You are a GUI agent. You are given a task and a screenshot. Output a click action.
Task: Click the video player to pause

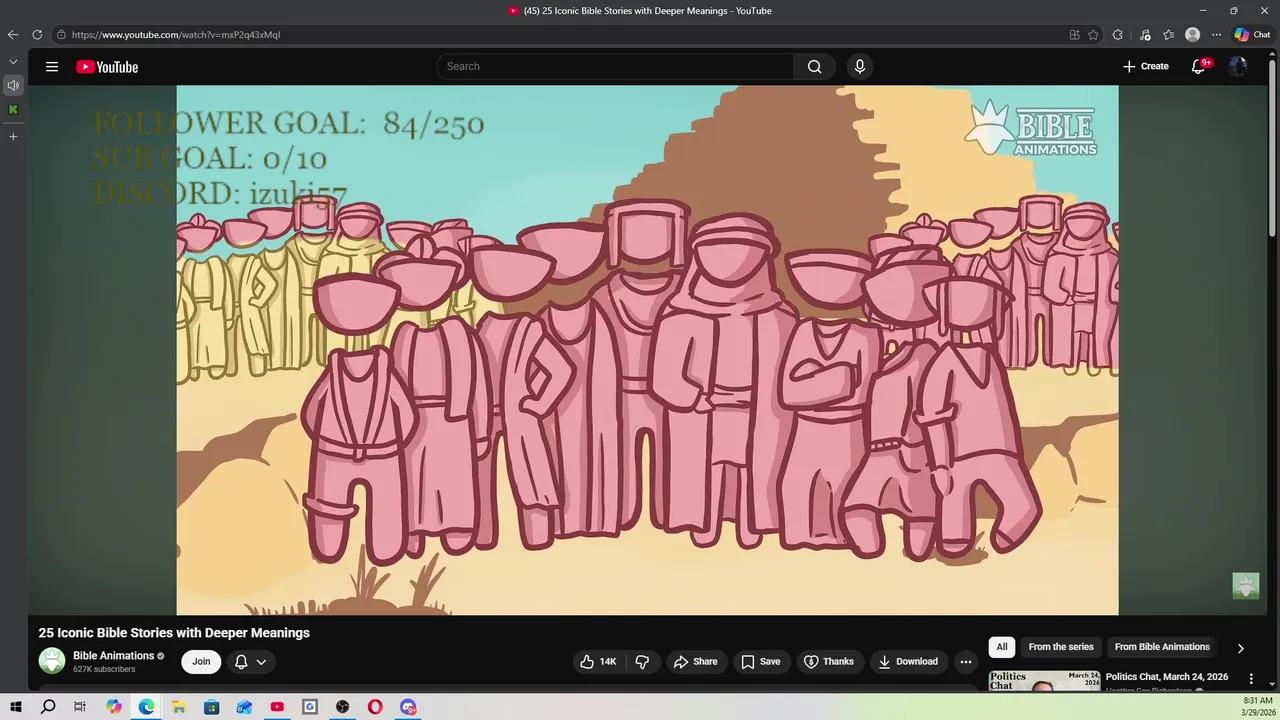pos(647,350)
